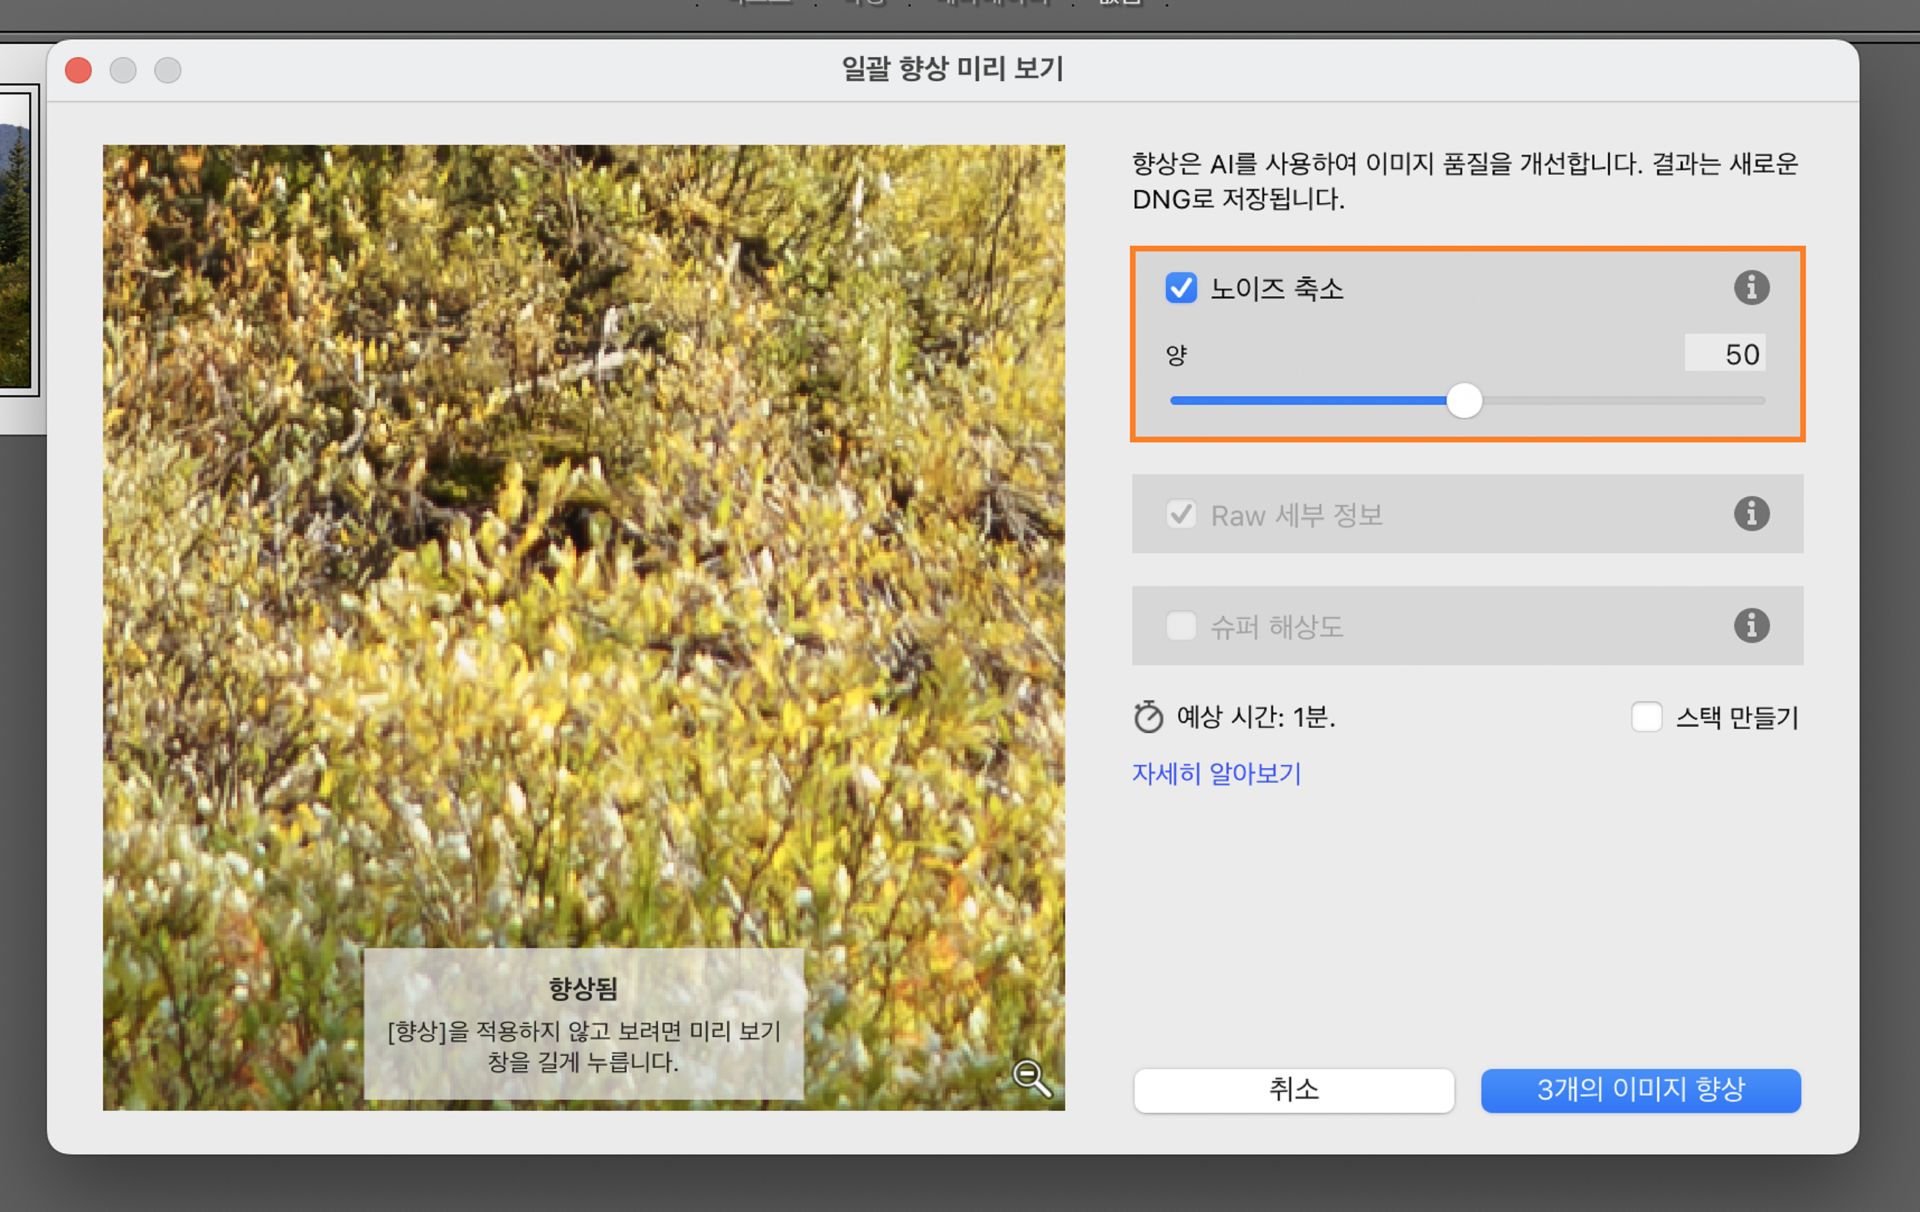
Task: Click the yellow minimize button
Action: point(123,70)
